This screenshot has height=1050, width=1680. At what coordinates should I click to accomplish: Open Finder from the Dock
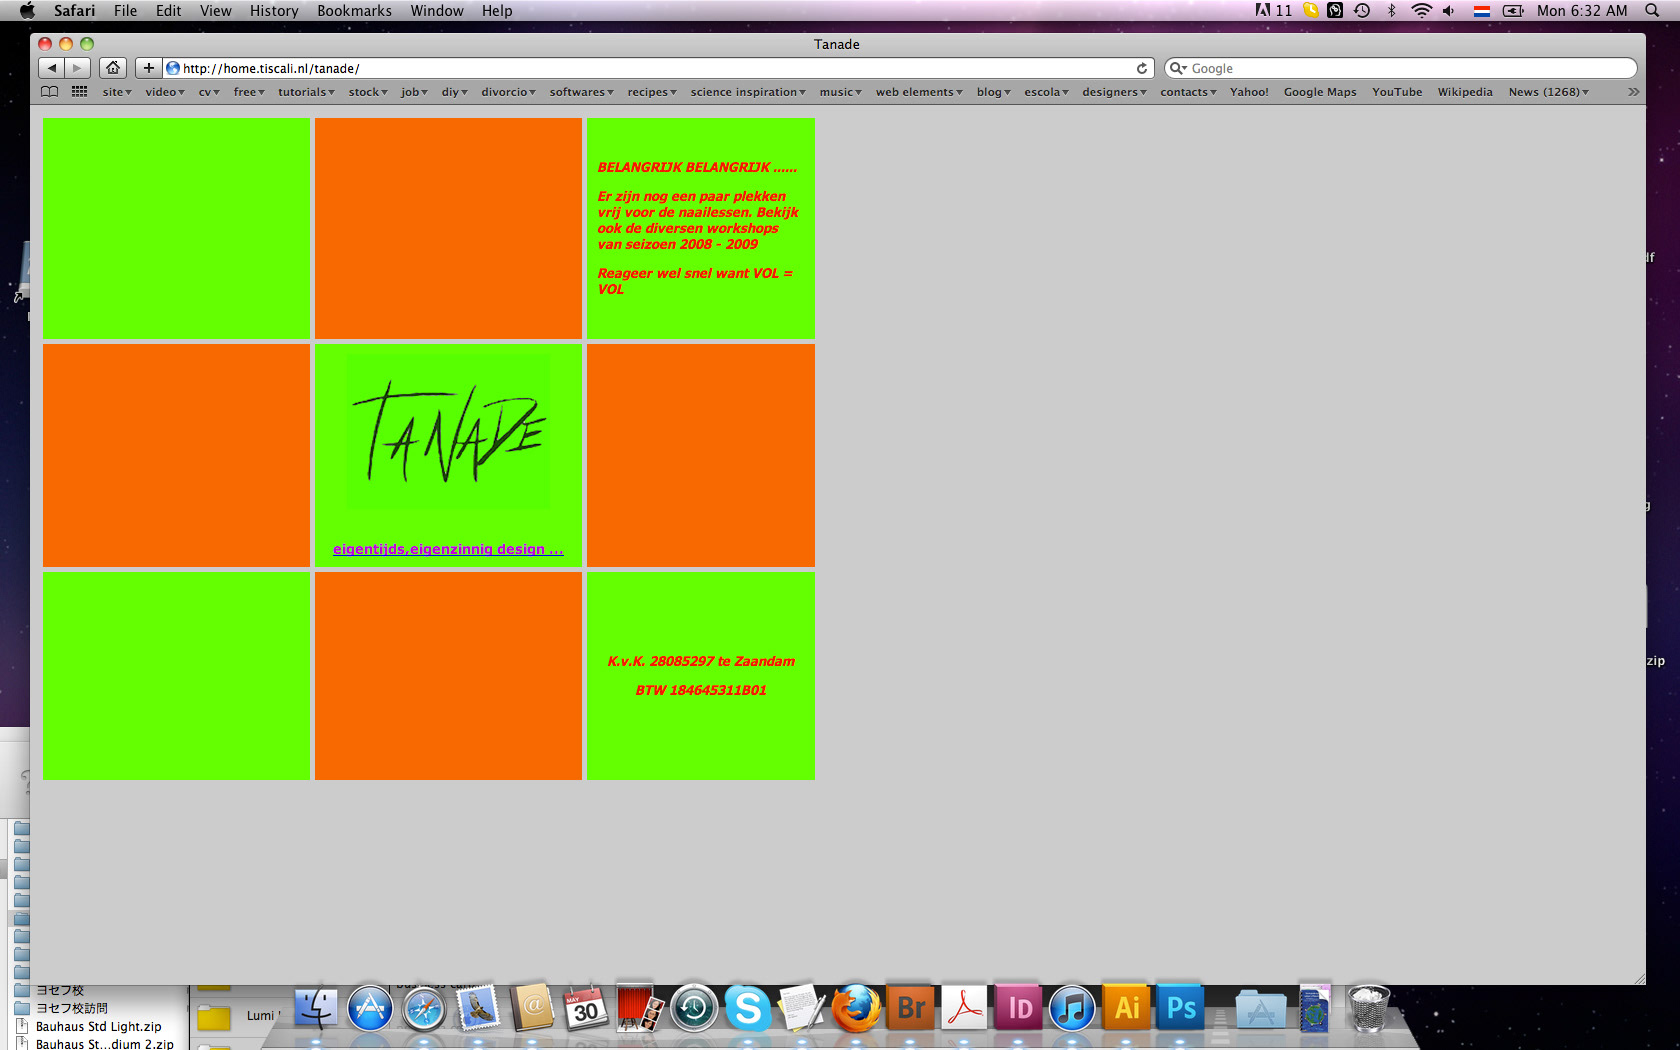pyautogui.click(x=316, y=1008)
